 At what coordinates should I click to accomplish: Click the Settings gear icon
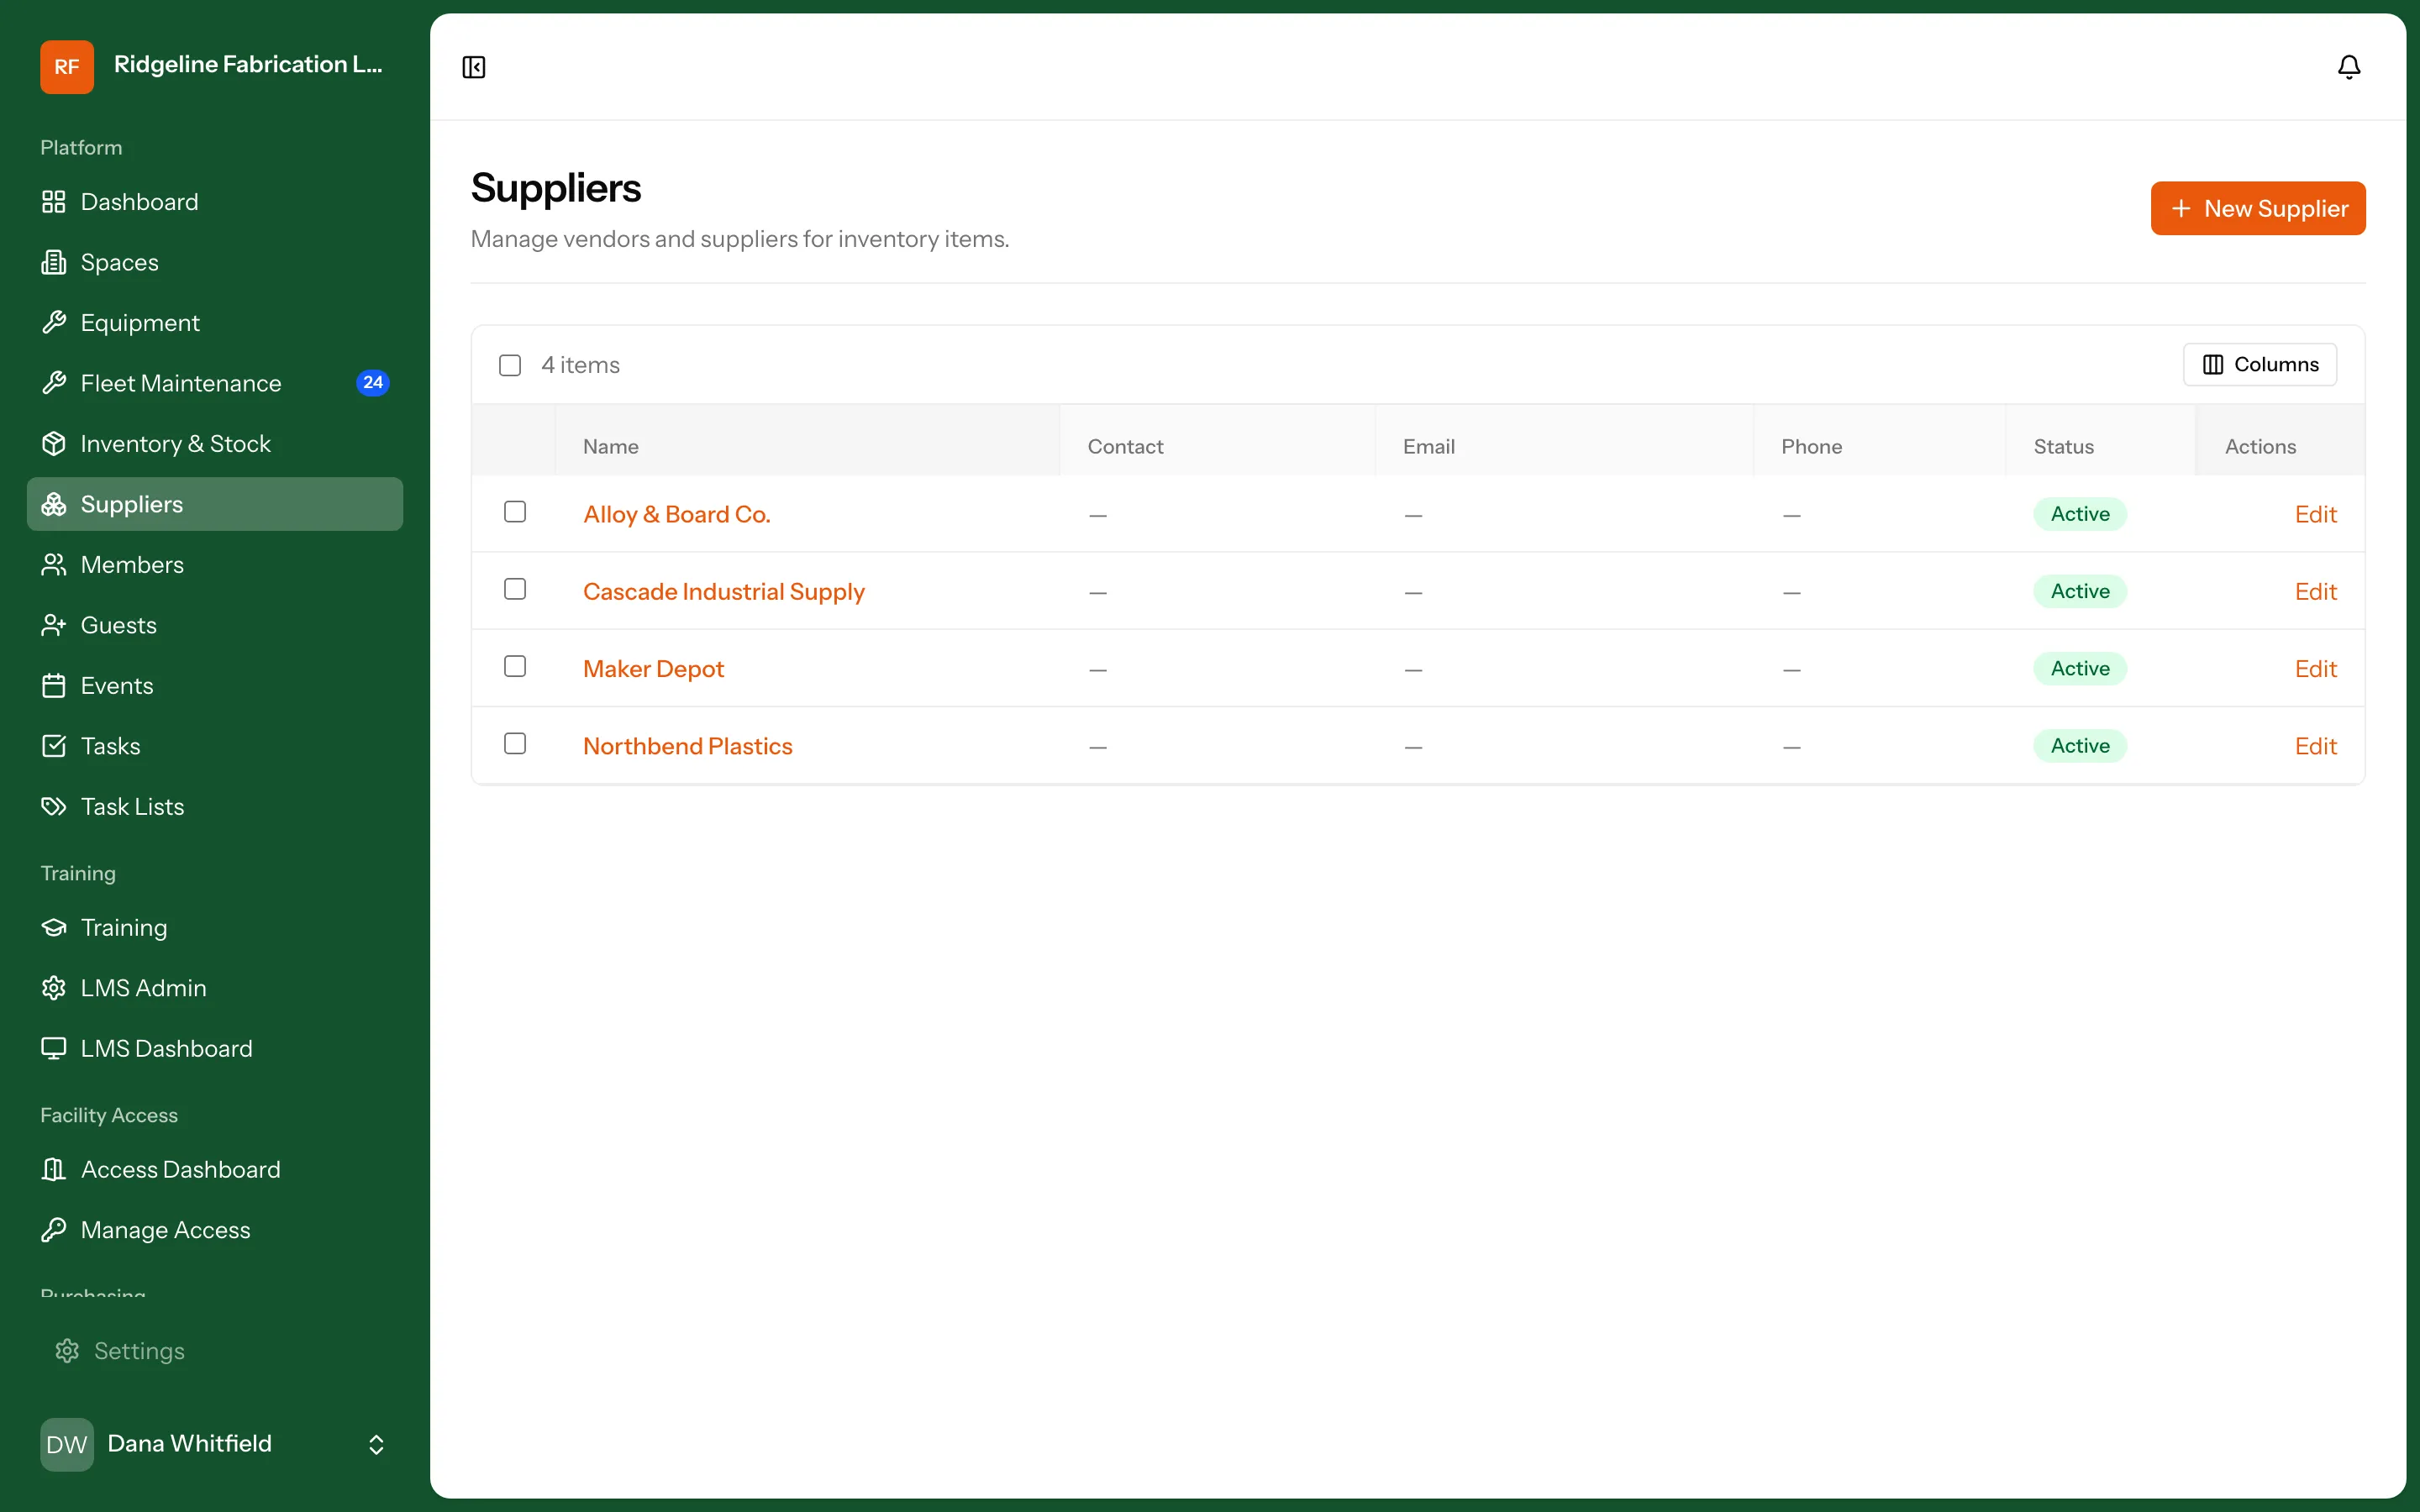[x=67, y=1351]
